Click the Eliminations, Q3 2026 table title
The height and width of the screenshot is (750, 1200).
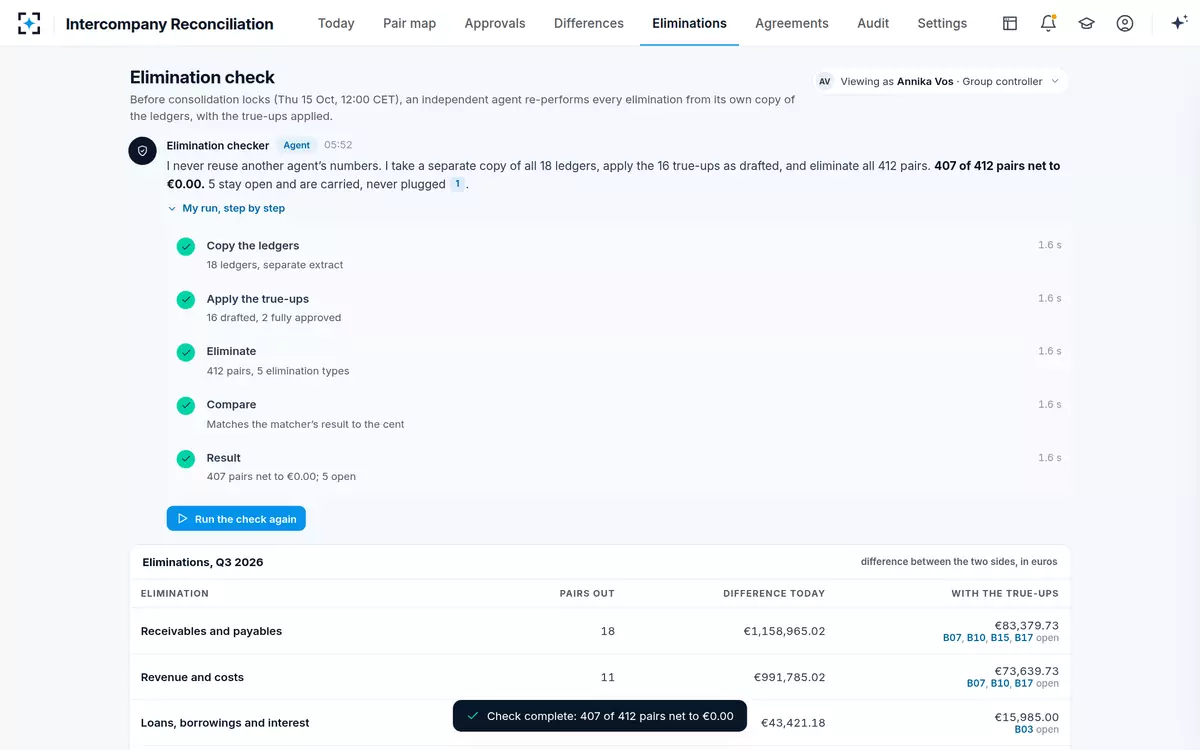point(203,562)
